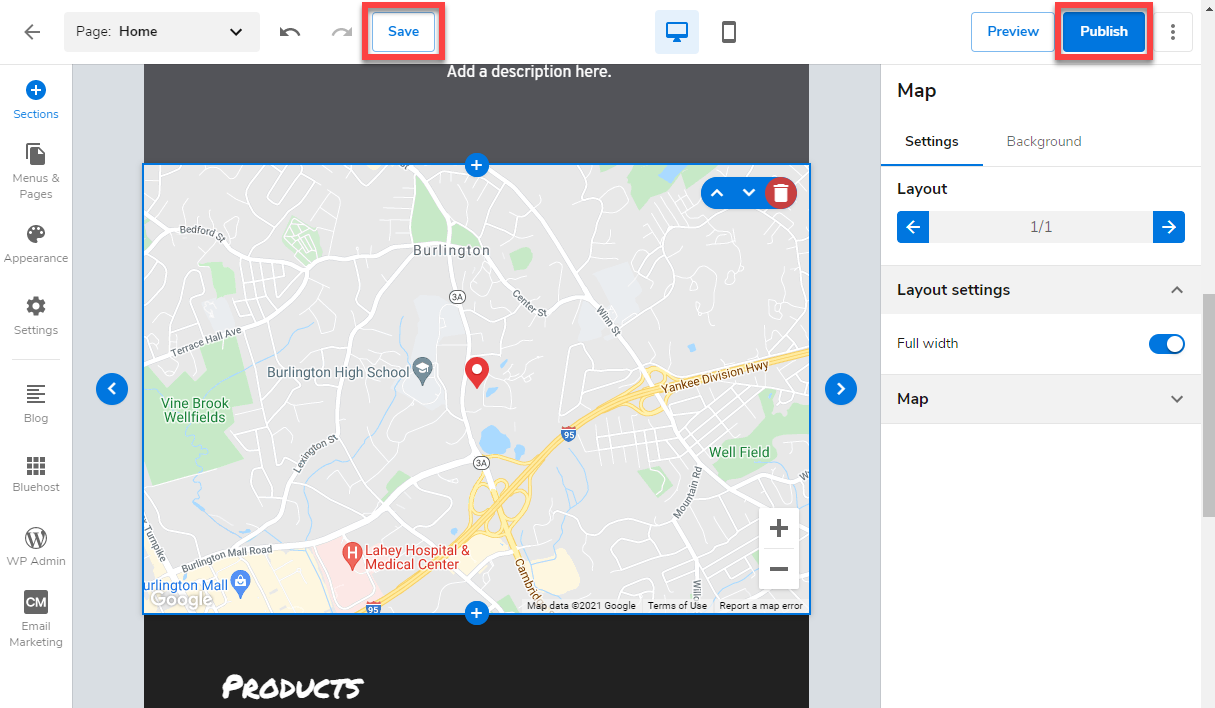
Task: Go to next layout in panel
Action: 1169,227
